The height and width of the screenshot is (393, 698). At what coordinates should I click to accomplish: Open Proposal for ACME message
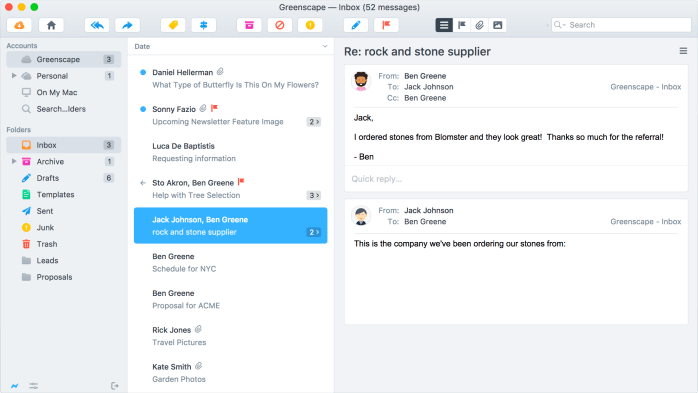pyautogui.click(x=231, y=299)
